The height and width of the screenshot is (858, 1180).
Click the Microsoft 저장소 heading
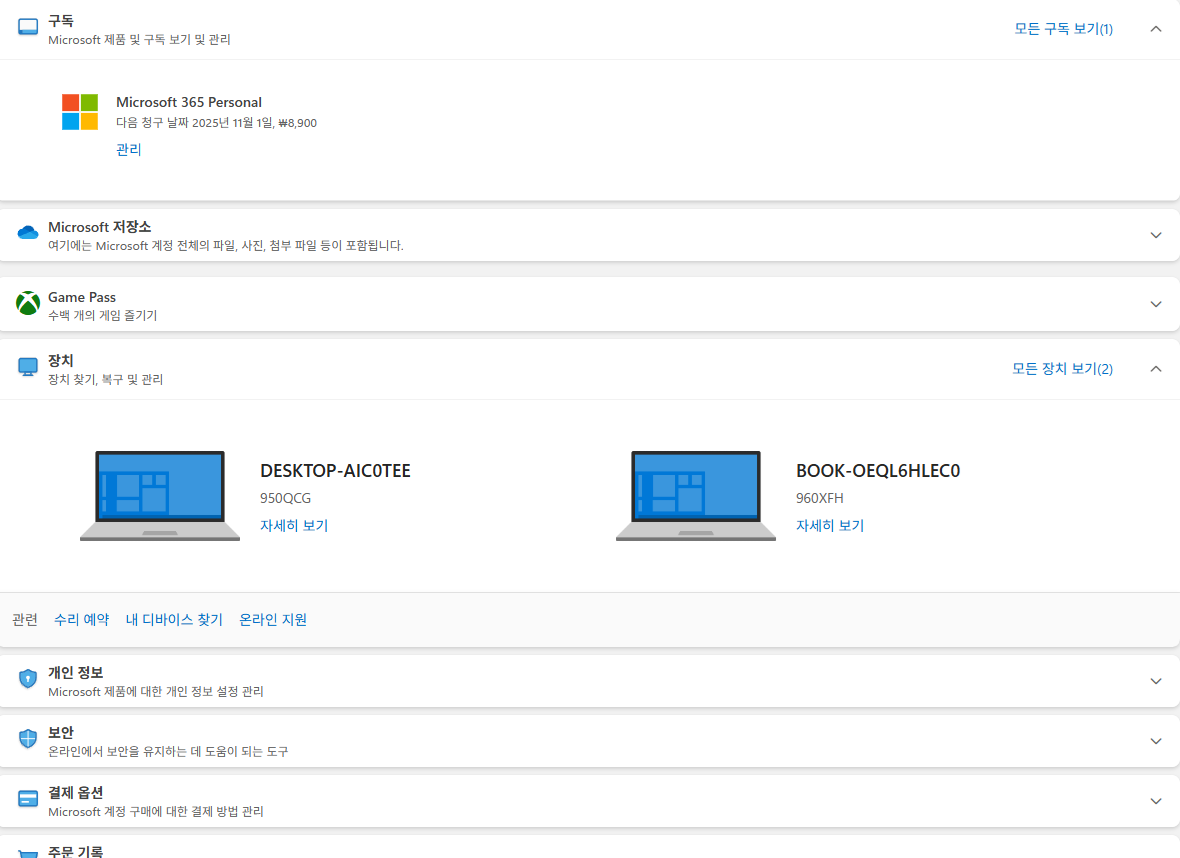[x=99, y=227]
